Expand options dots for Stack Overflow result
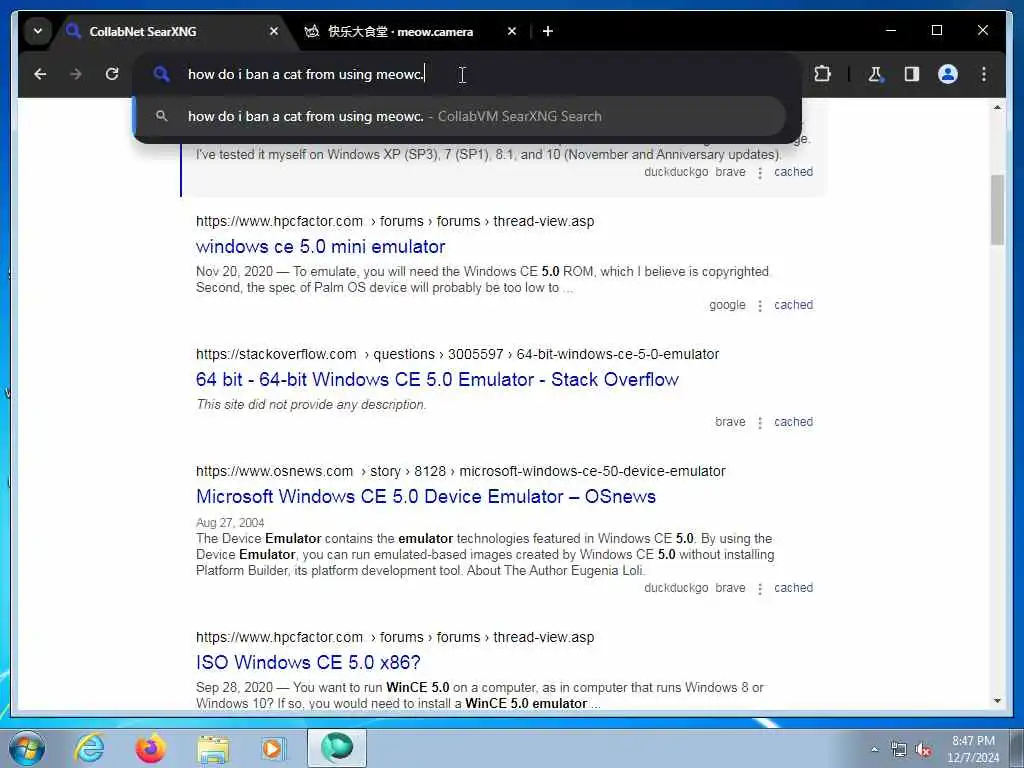 pos(760,423)
